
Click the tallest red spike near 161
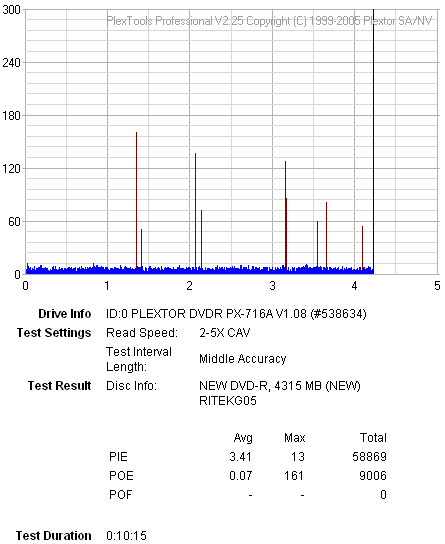point(136,200)
